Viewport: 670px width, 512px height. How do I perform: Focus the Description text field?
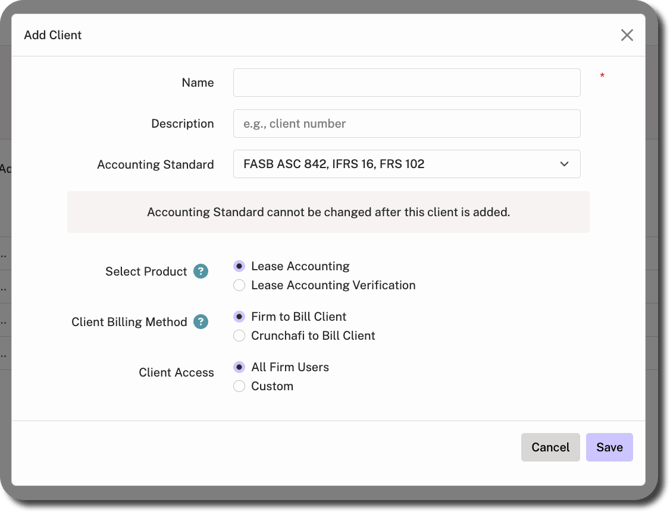pos(406,124)
